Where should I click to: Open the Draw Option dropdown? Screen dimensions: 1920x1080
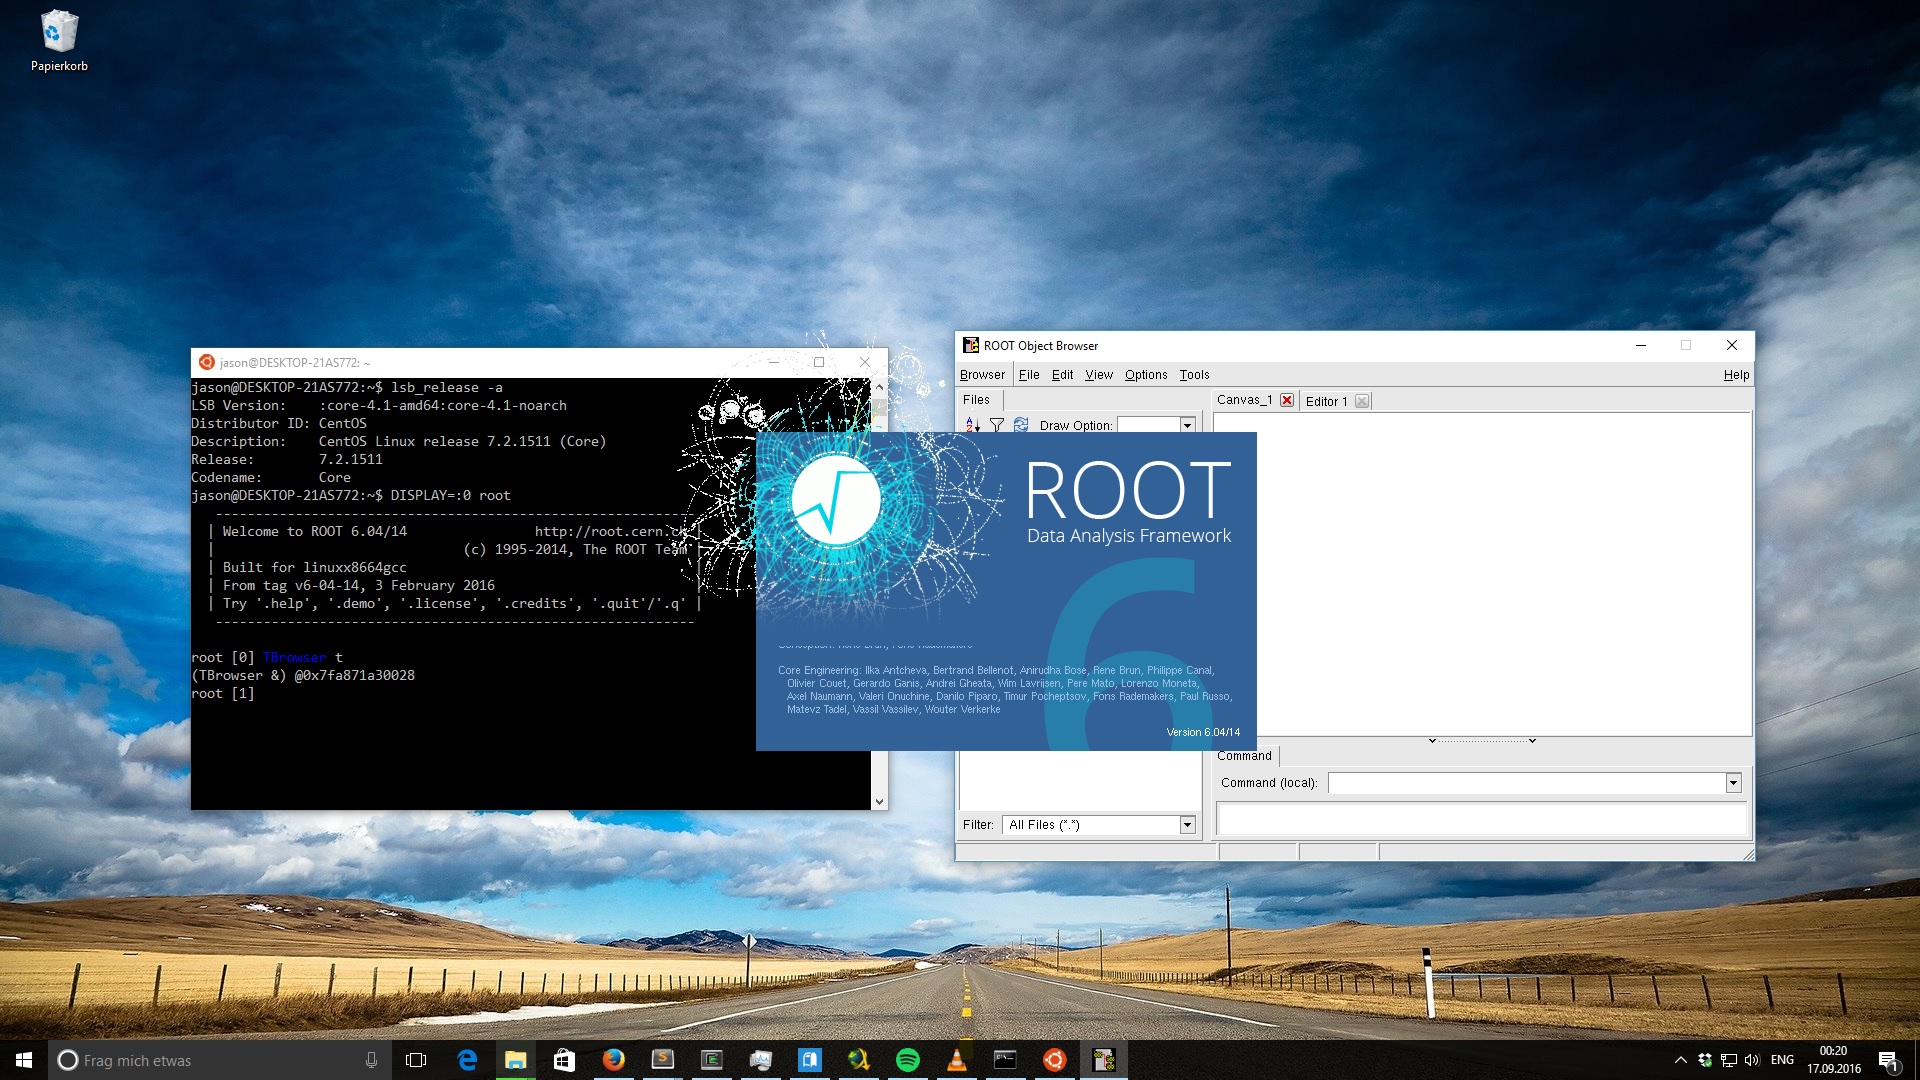pos(1186,425)
